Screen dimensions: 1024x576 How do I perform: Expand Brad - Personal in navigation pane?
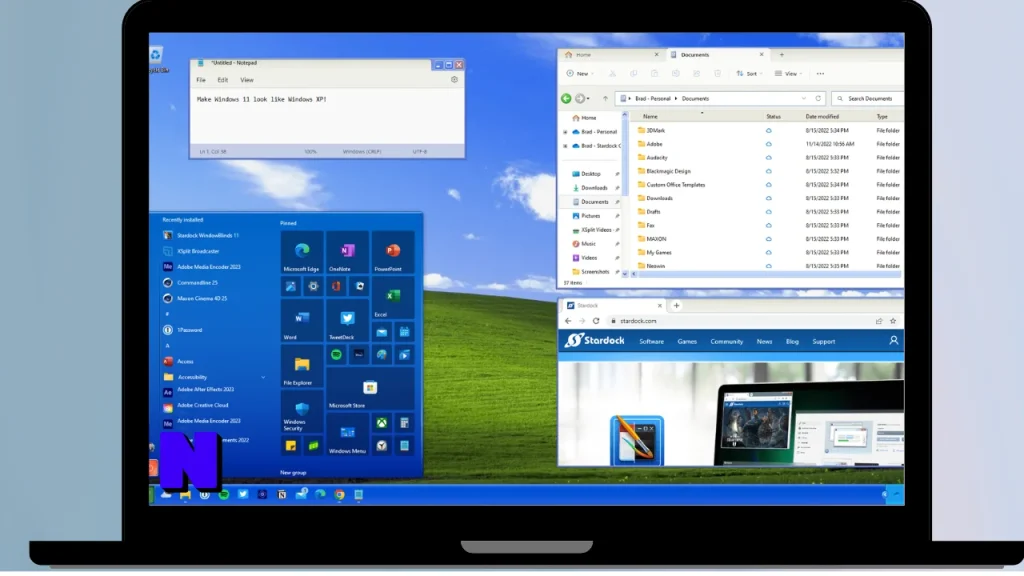click(x=566, y=132)
